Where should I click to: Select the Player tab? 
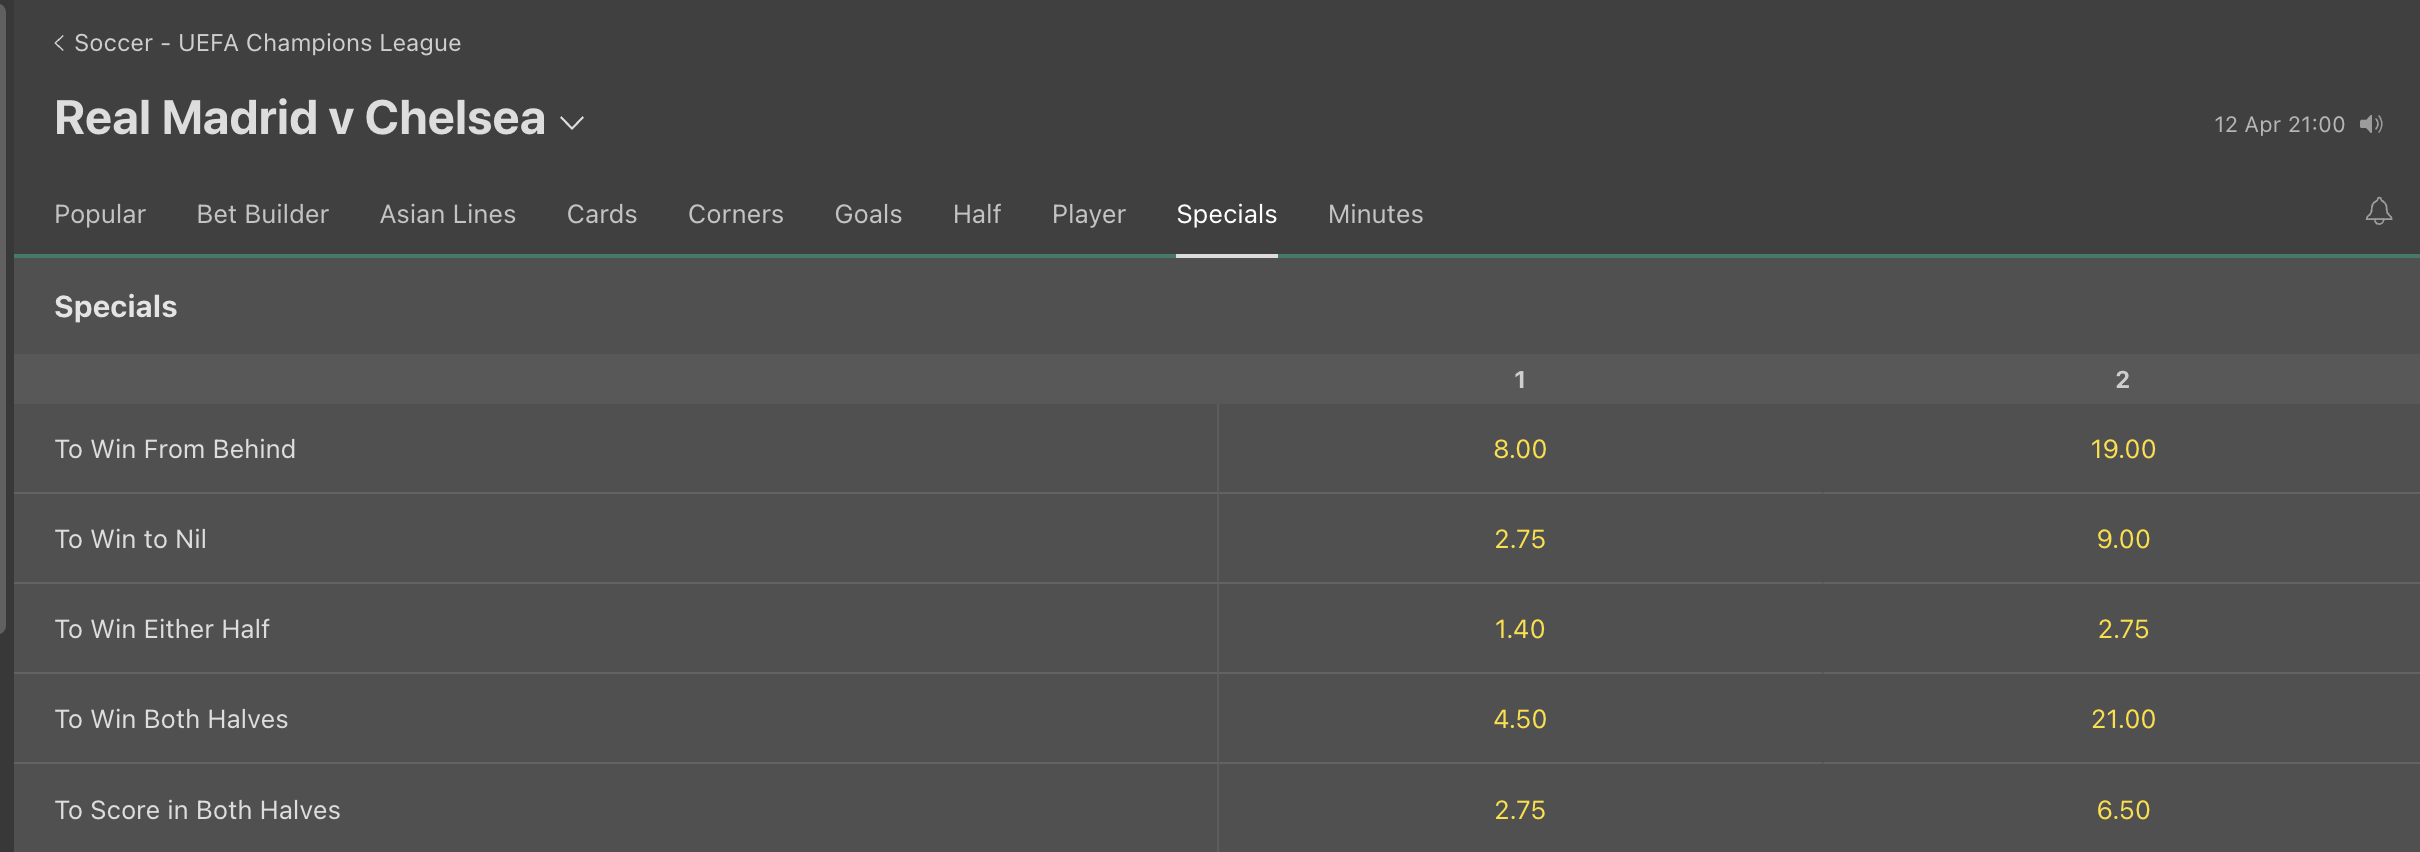pos(1089,214)
